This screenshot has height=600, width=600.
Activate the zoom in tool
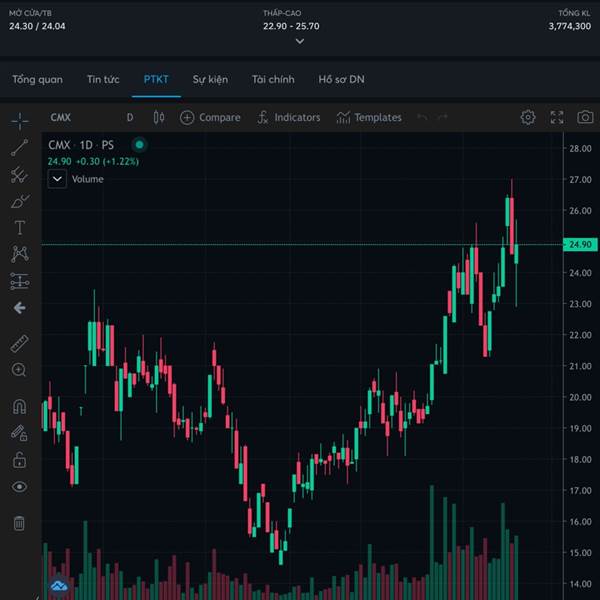[19, 370]
